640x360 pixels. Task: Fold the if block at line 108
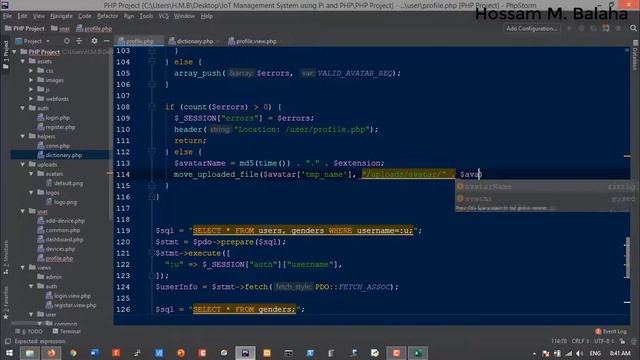click(x=152, y=107)
